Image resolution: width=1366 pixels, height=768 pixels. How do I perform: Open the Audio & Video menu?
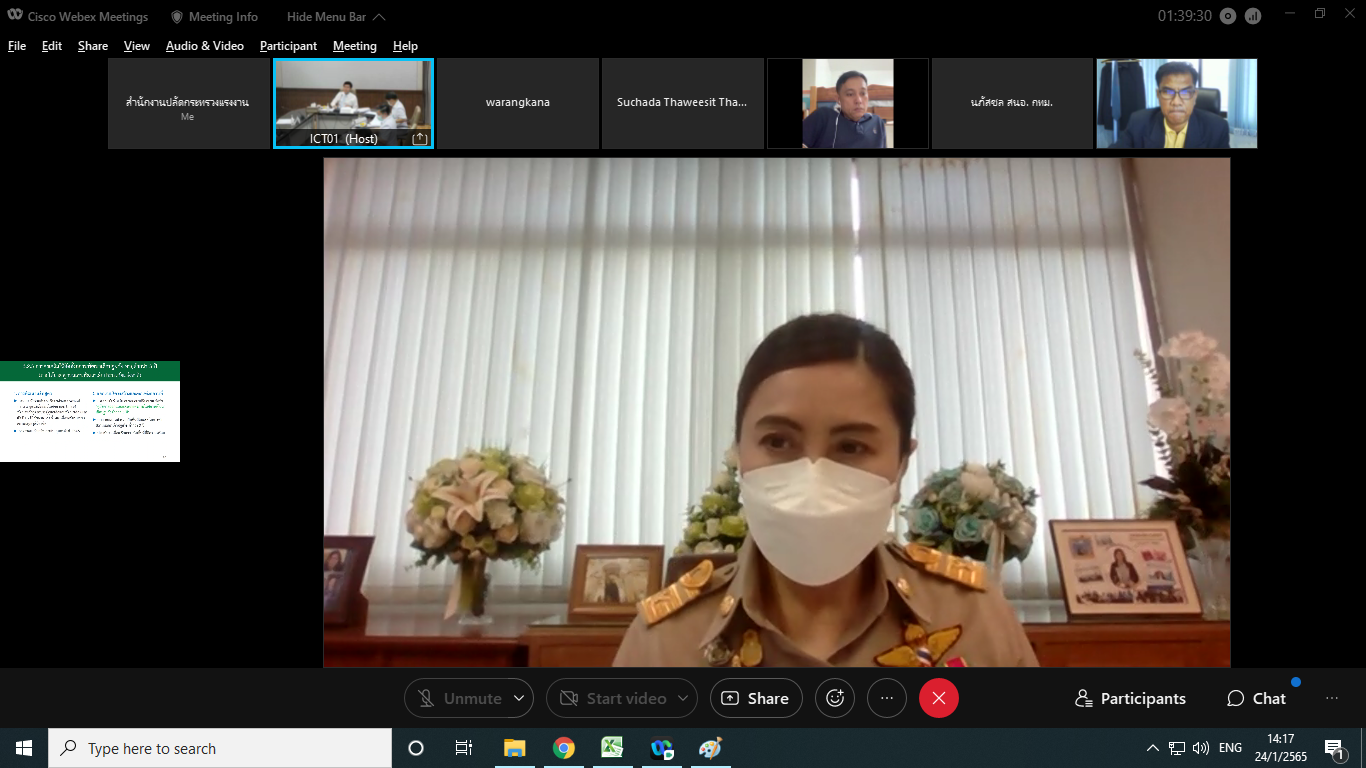click(x=204, y=46)
